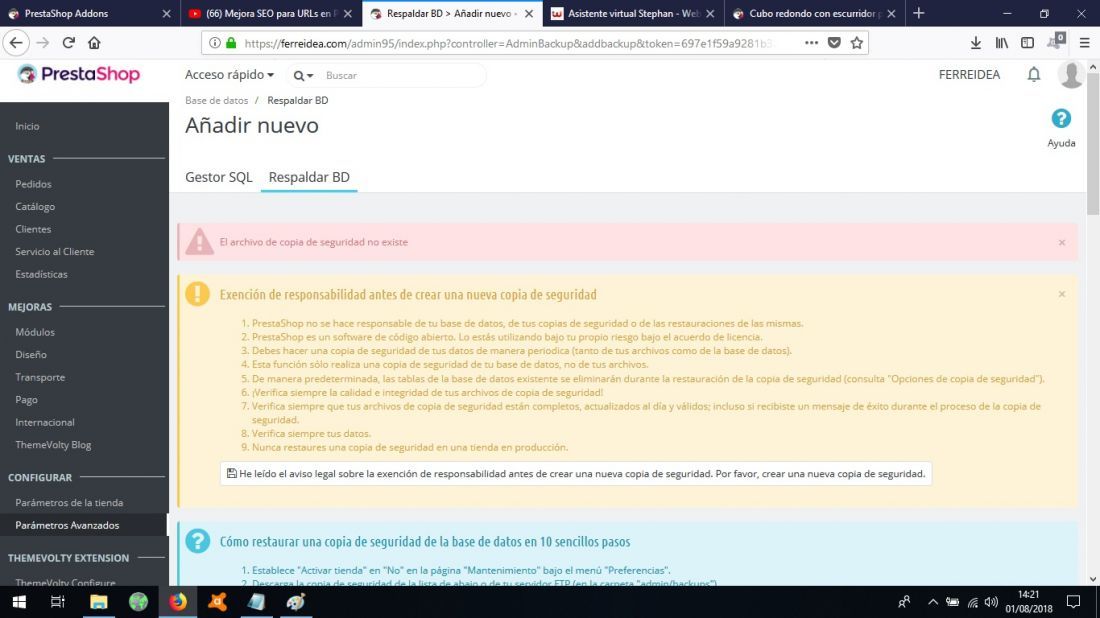Open Catálogo in the sidebar
This screenshot has width=1100, height=618.
(x=35, y=206)
